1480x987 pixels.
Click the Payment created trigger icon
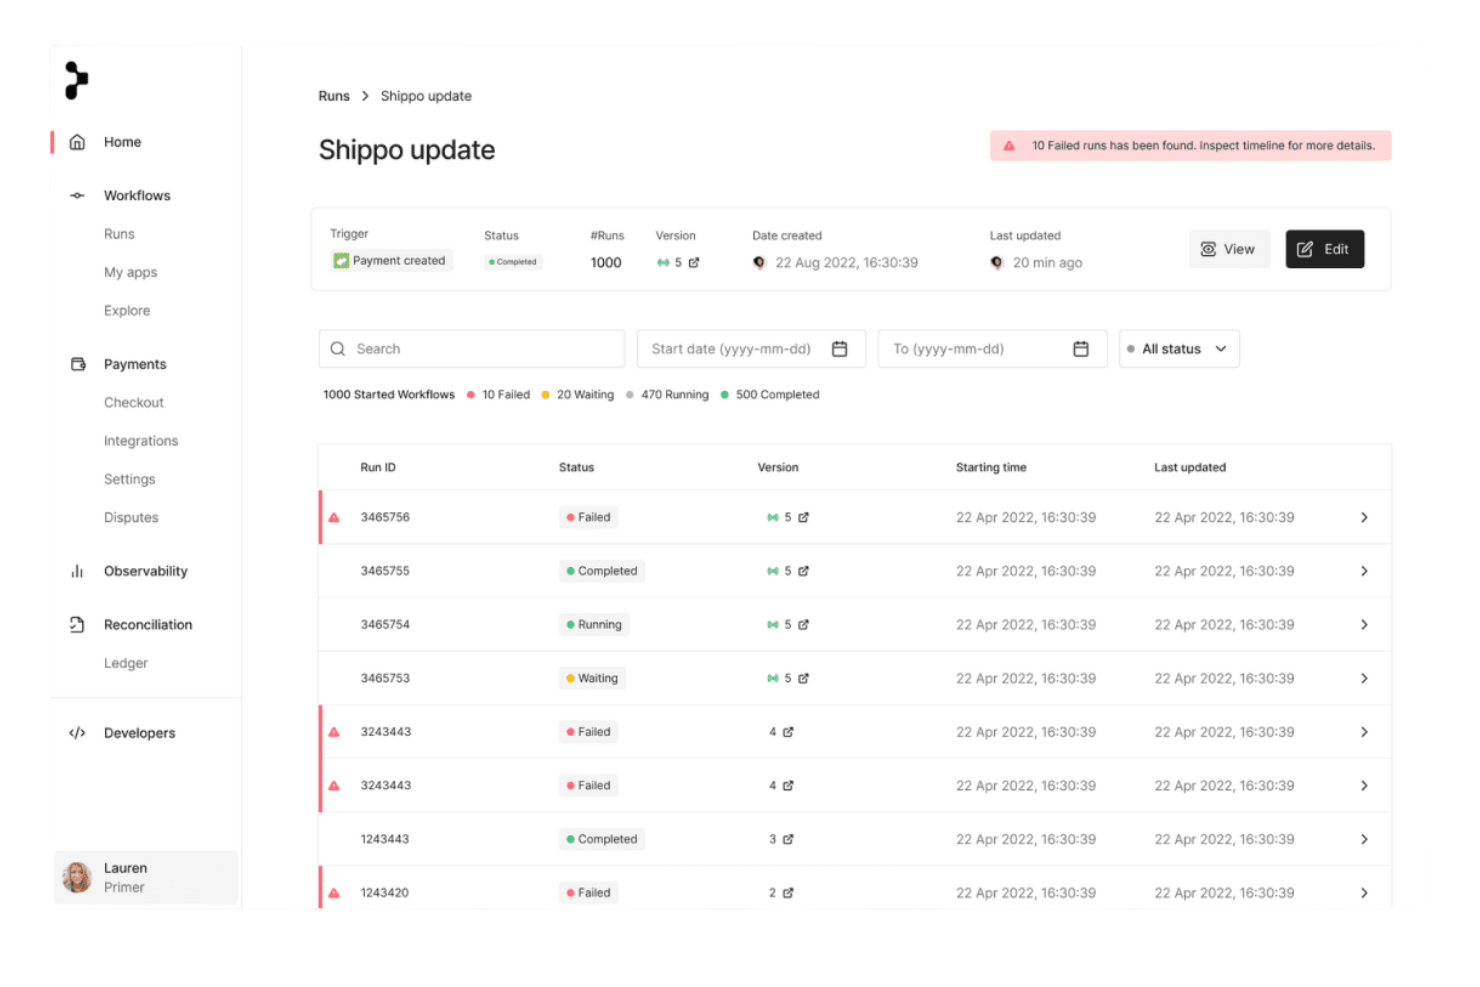pos(341,261)
